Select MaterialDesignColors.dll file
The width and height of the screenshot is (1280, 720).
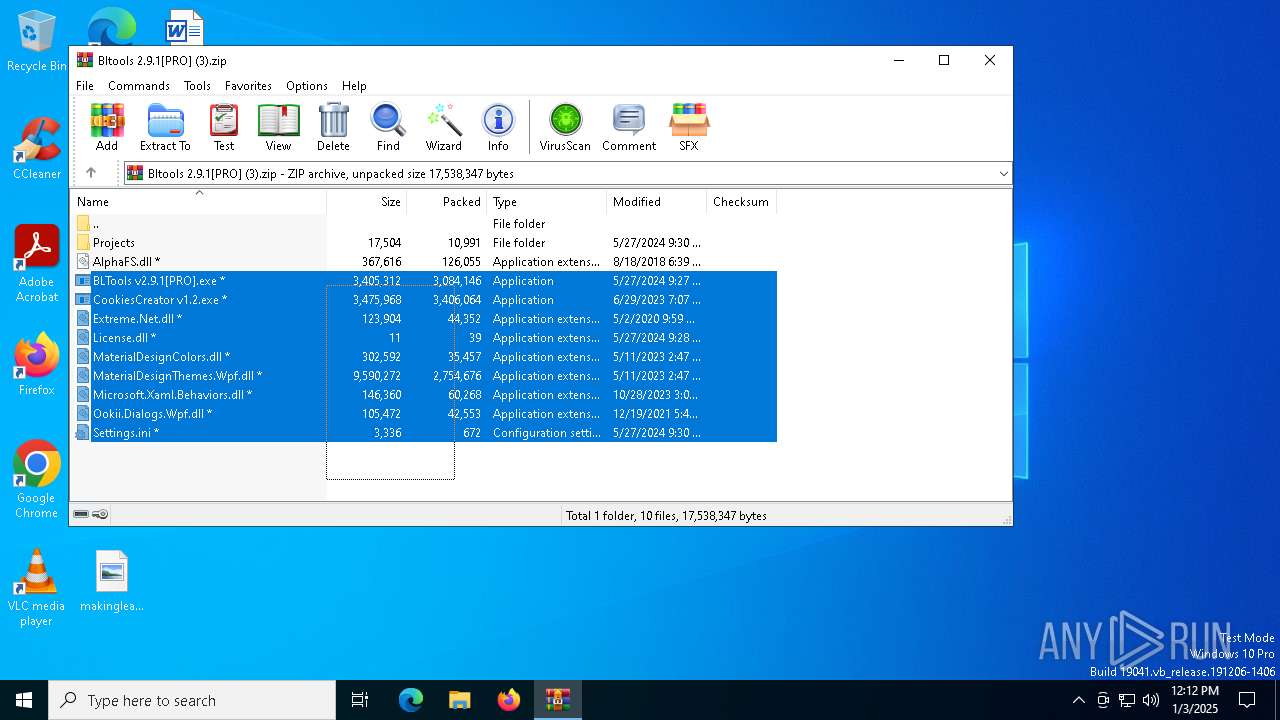tap(424, 357)
